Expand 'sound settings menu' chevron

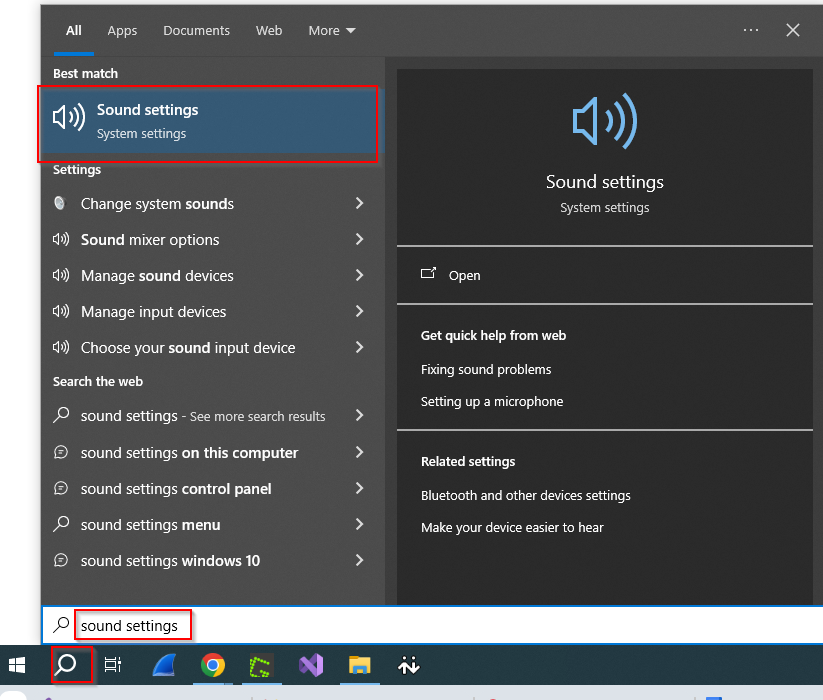pos(360,524)
